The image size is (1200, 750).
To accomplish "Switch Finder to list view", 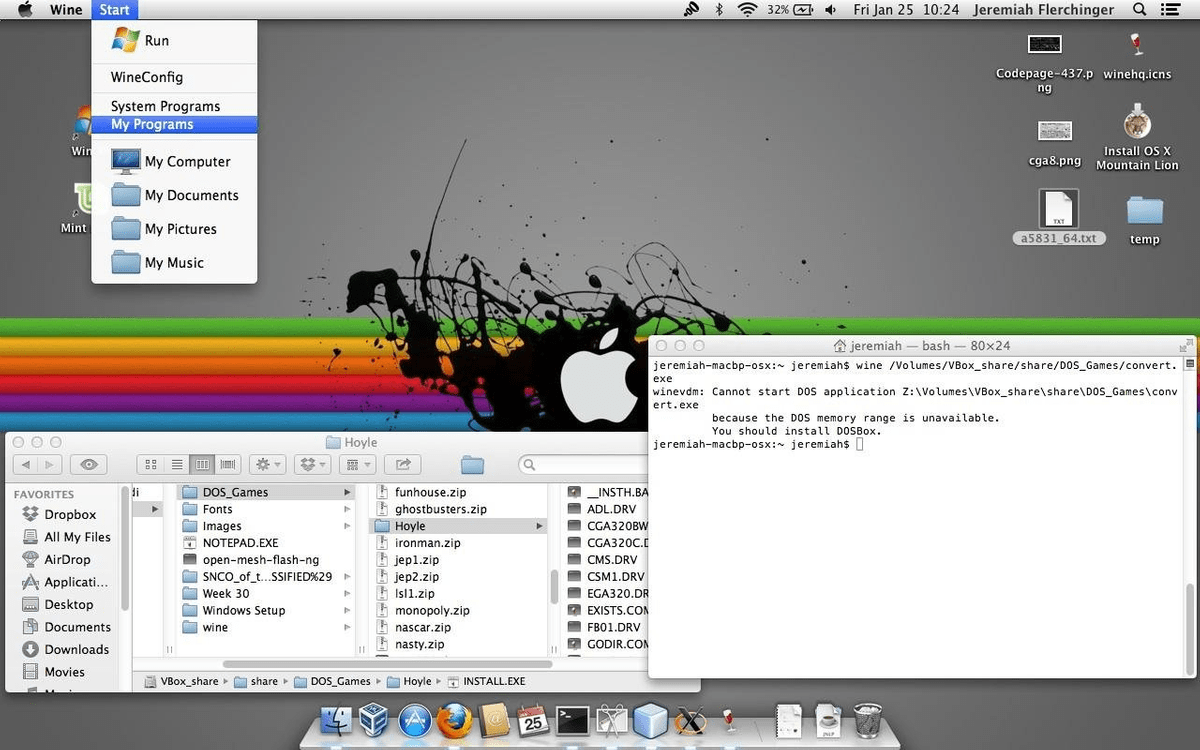I will click(x=178, y=464).
